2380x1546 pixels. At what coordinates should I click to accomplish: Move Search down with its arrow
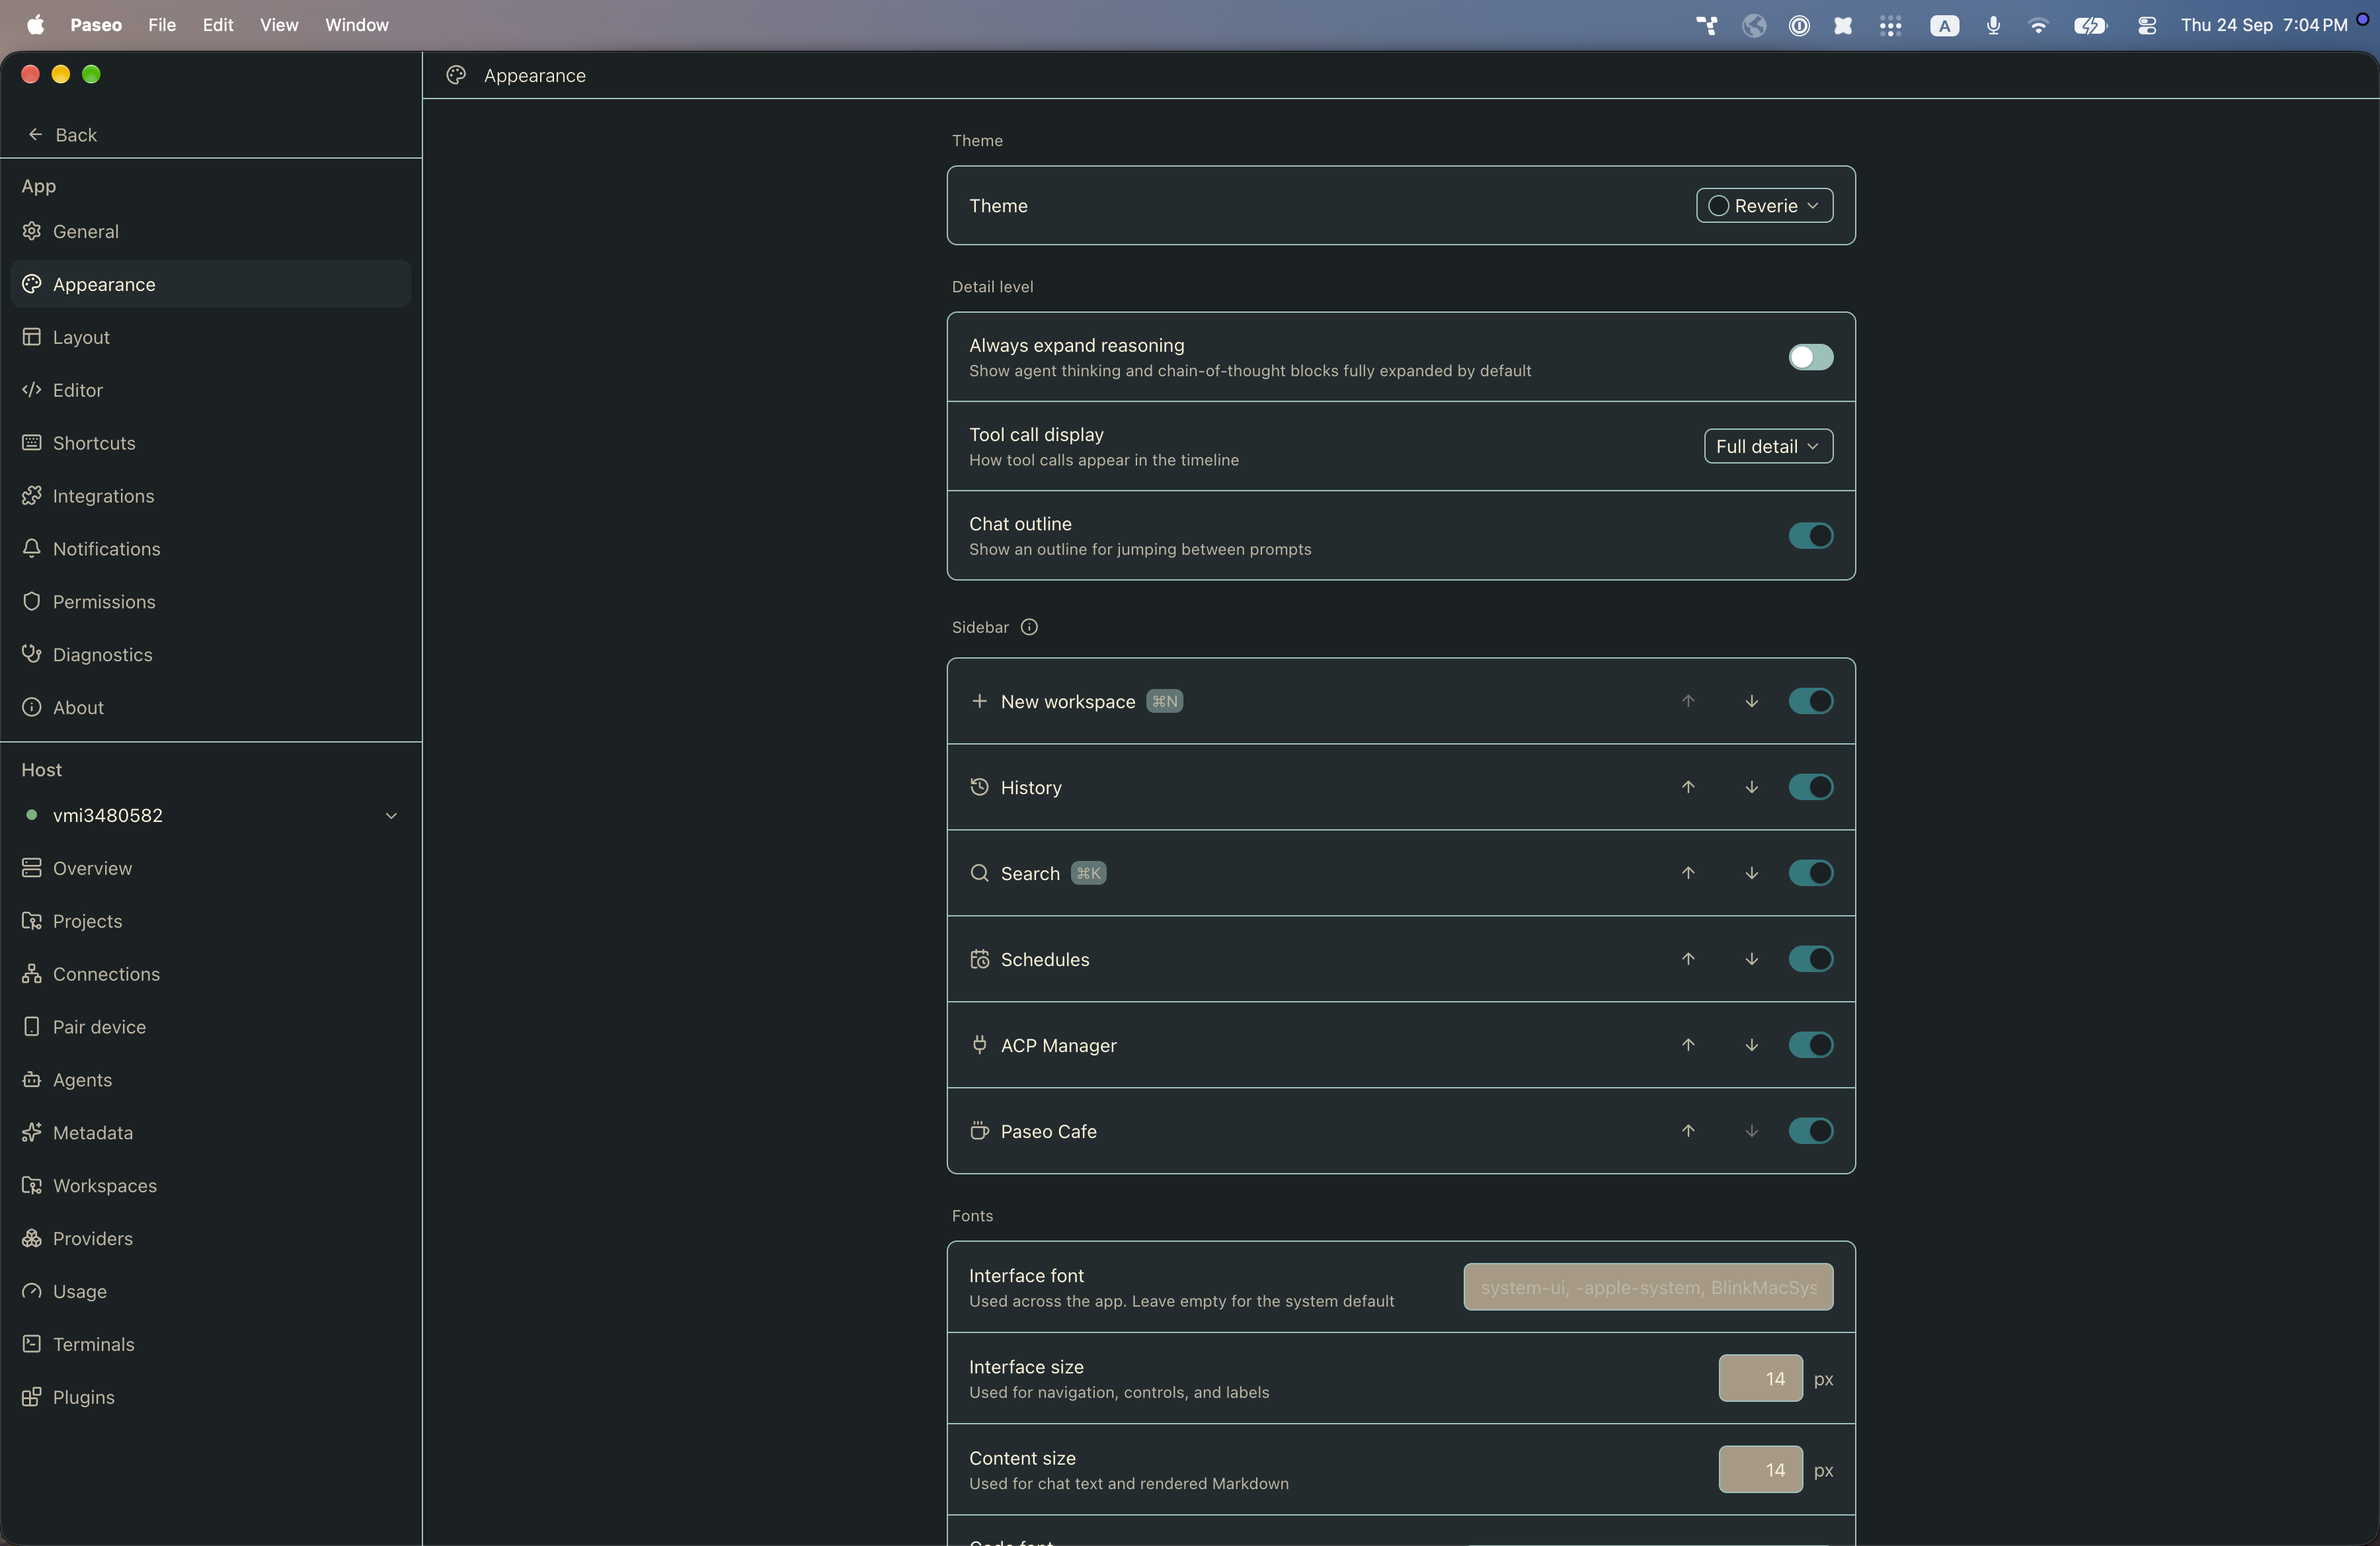coord(1752,873)
